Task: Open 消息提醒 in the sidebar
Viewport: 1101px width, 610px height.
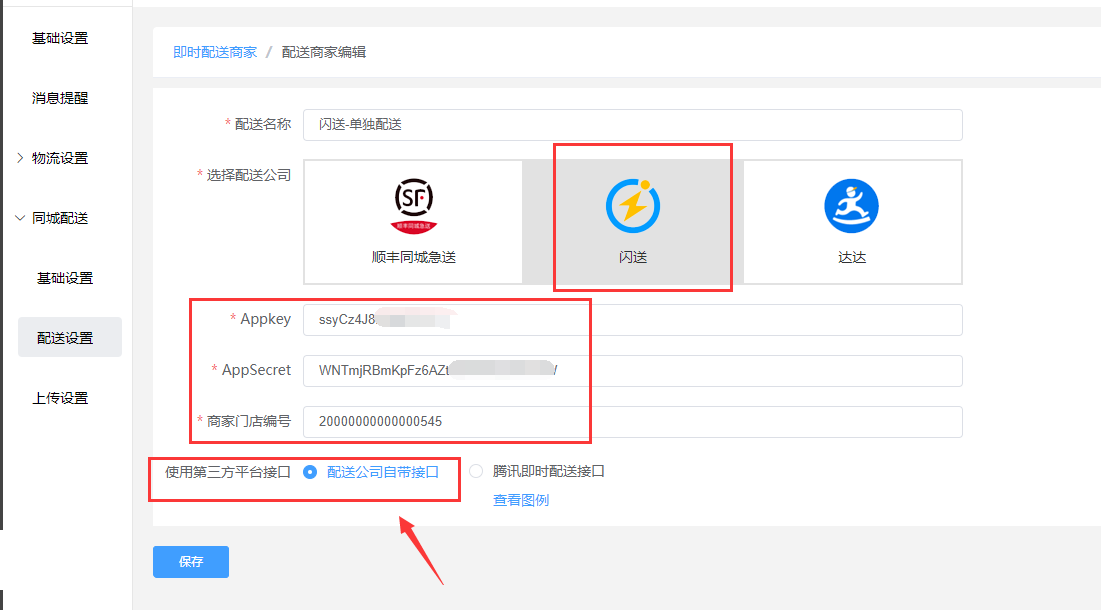Action: (60, 98)
